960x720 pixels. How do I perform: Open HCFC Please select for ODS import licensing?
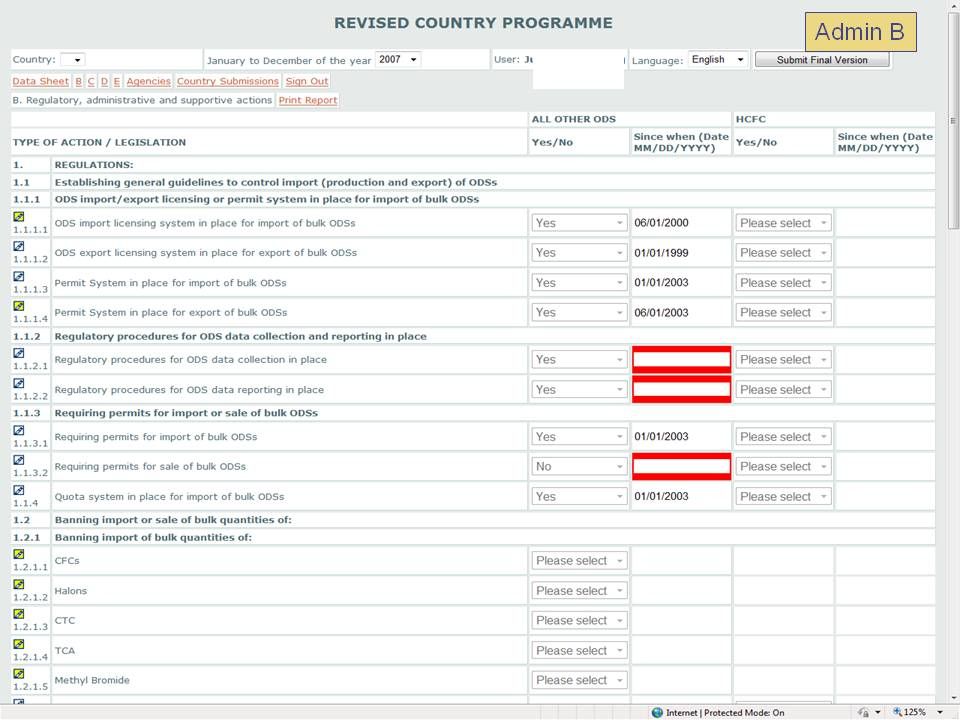[783, 223]
